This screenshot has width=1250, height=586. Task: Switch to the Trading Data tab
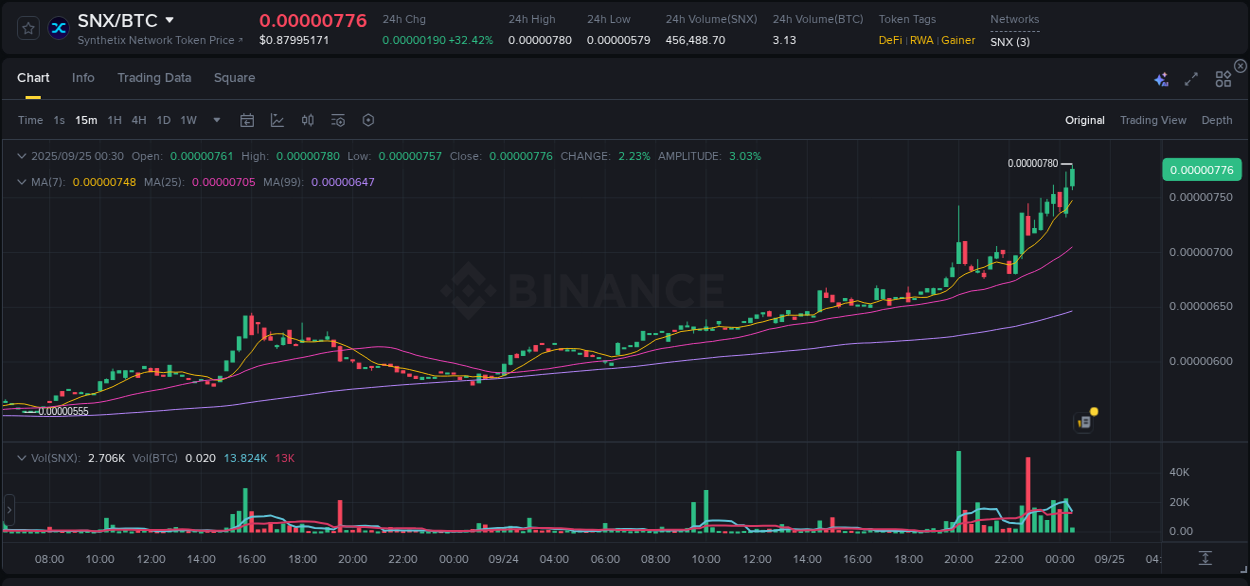pos(154,78)
